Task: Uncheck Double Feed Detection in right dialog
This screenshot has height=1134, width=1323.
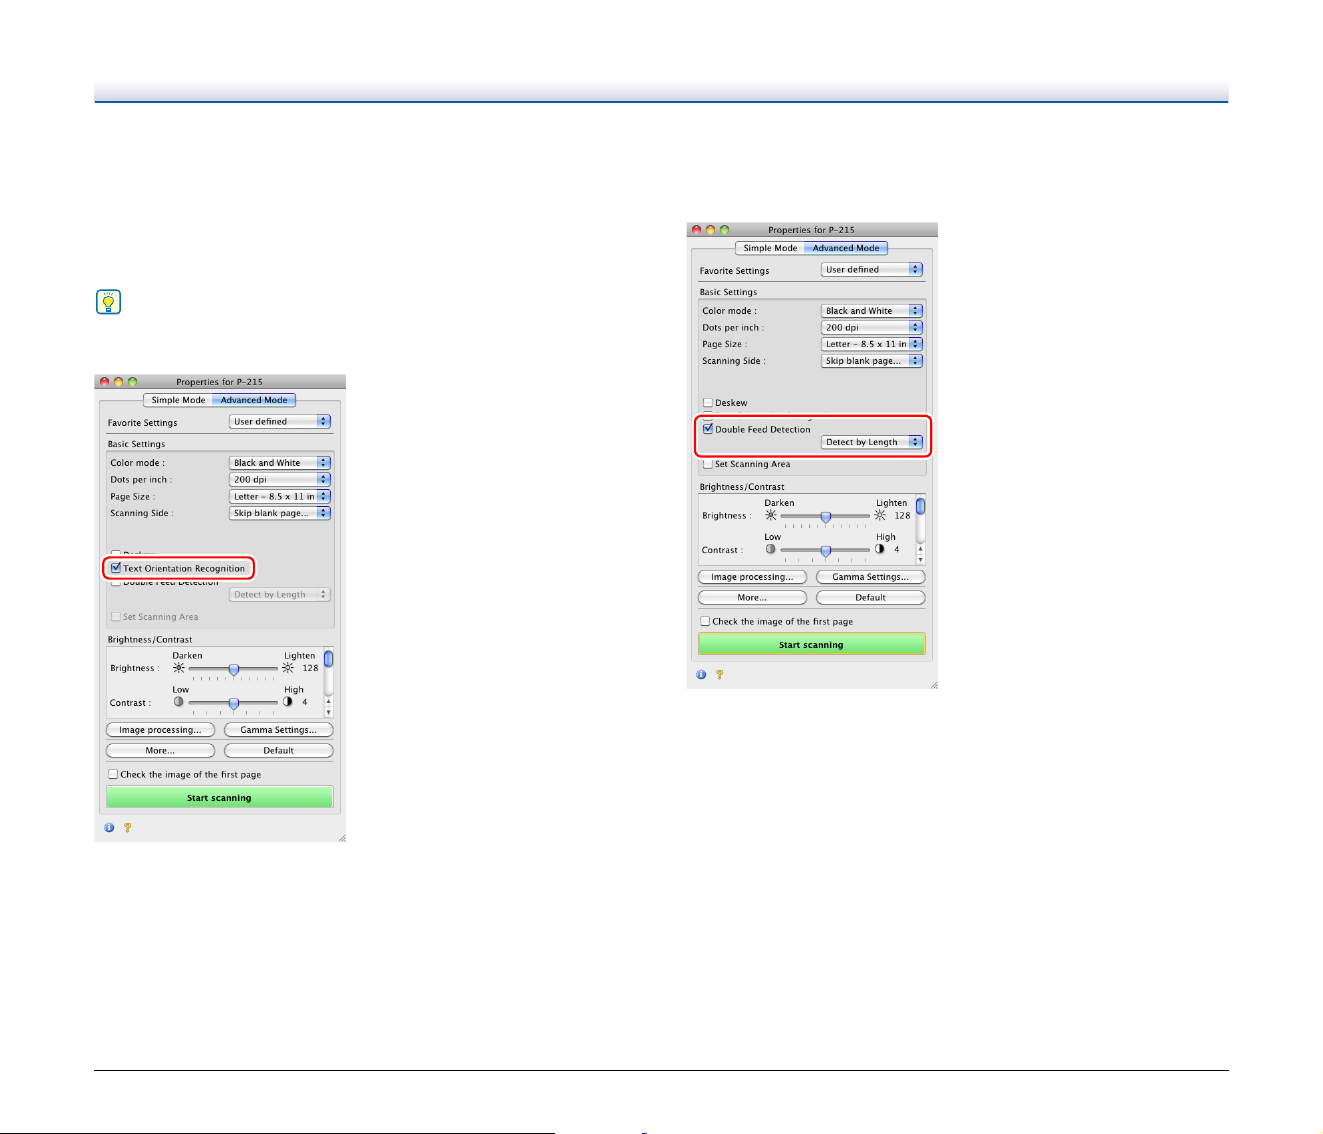Action: tap(708, 429)
